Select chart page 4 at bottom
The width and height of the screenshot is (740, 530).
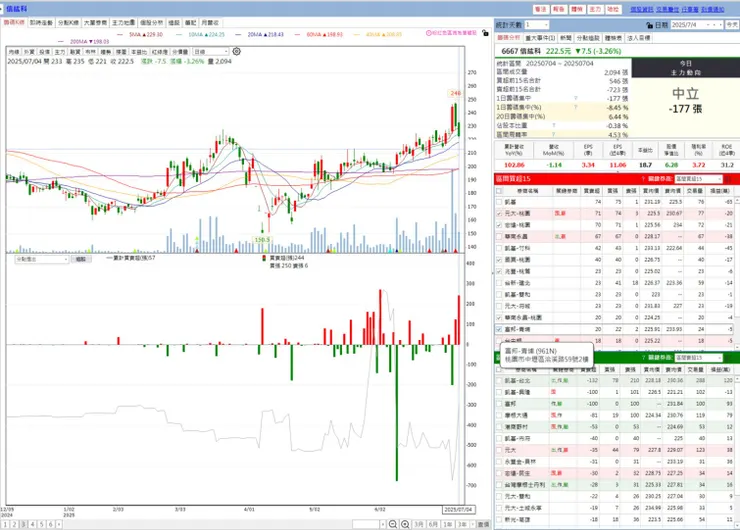[x=33, y=524]
